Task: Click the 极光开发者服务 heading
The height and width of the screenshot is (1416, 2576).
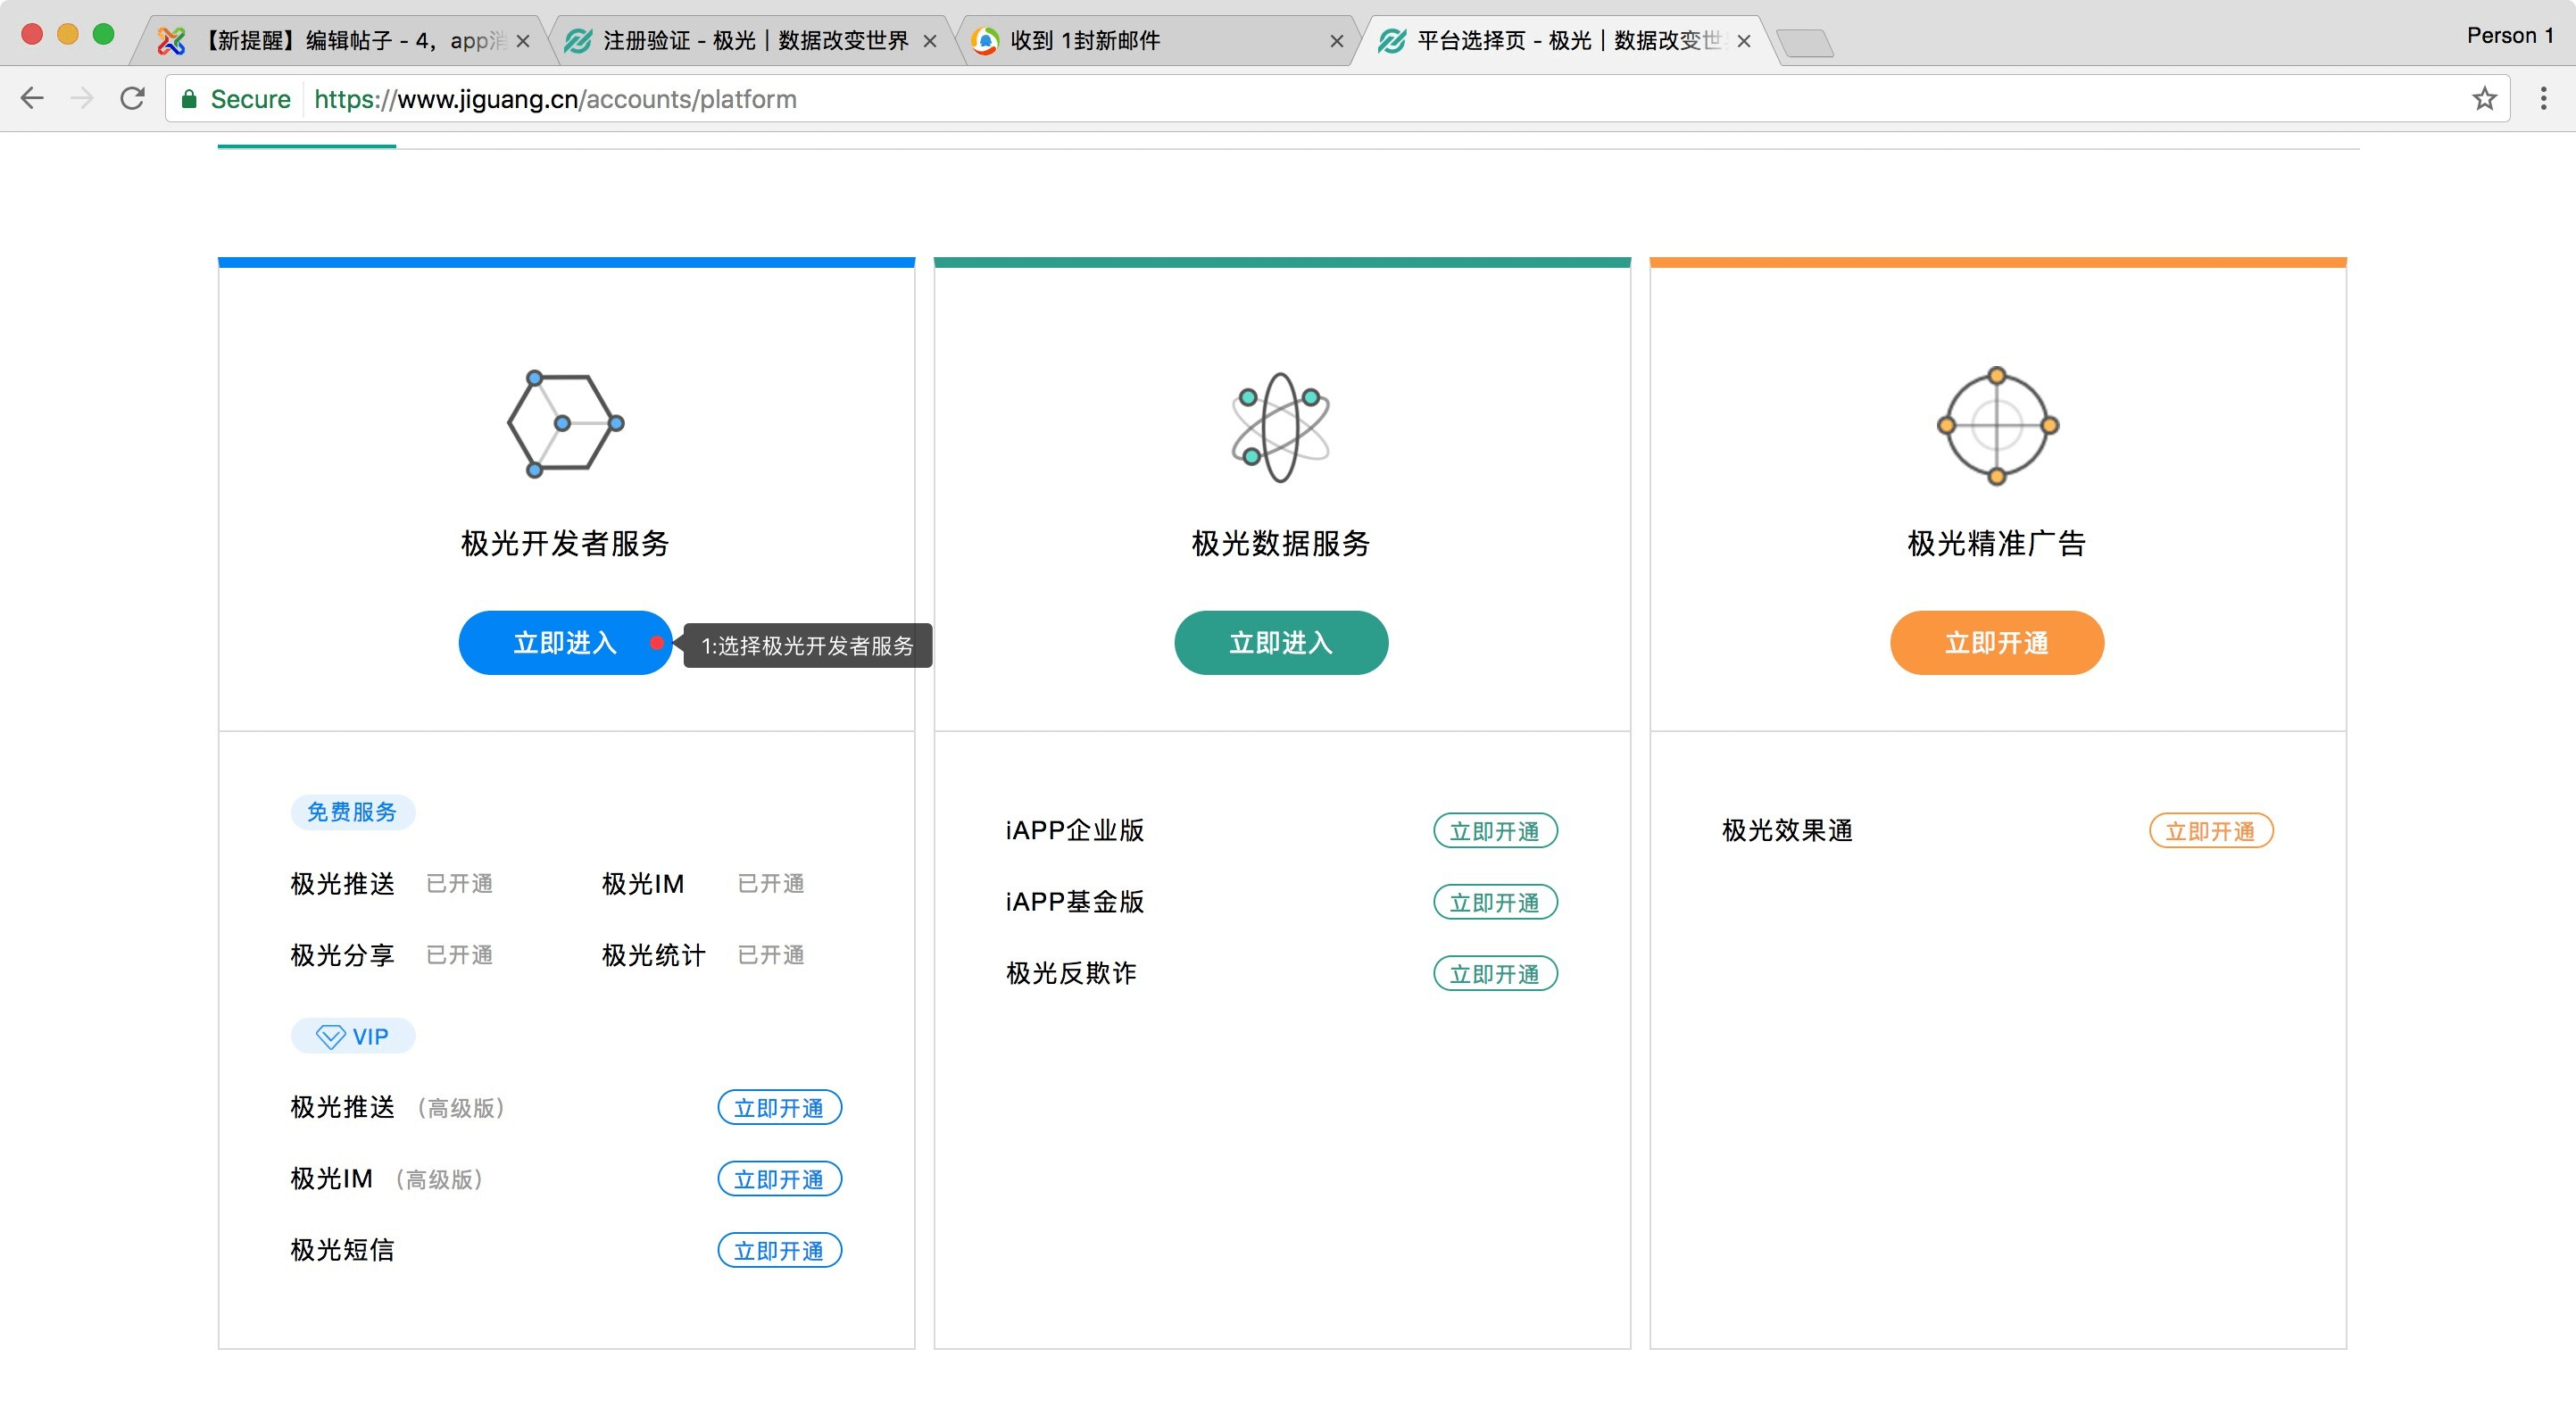Action: pos(565,543)
